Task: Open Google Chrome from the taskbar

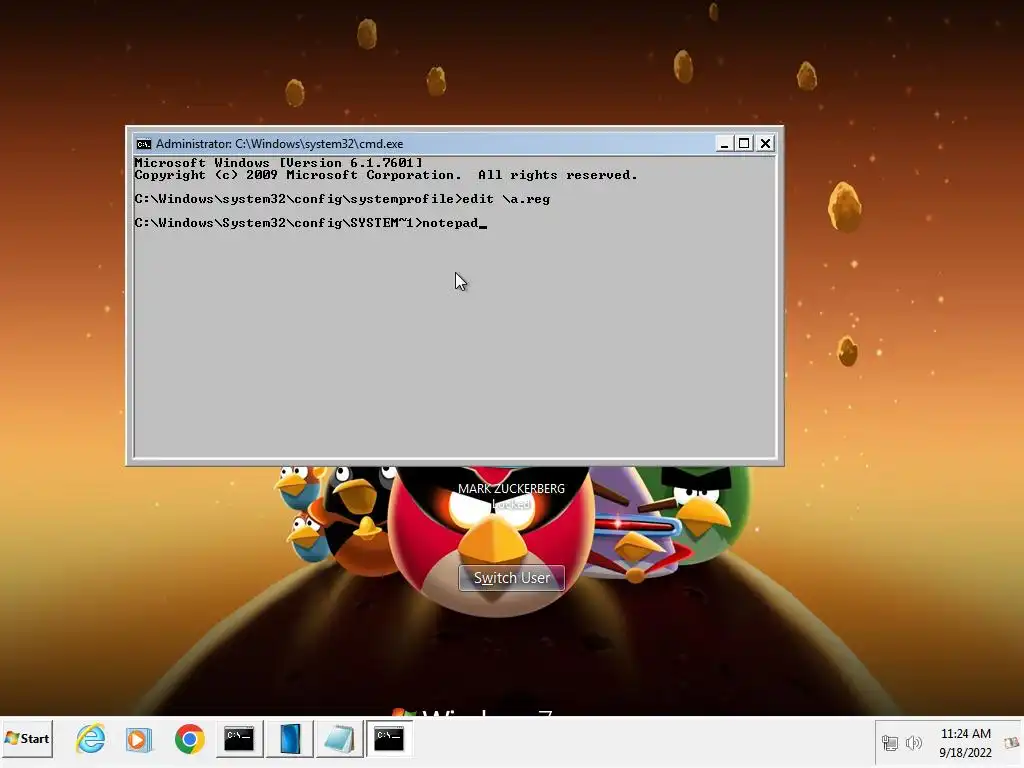Action: (x=189, y=739)
